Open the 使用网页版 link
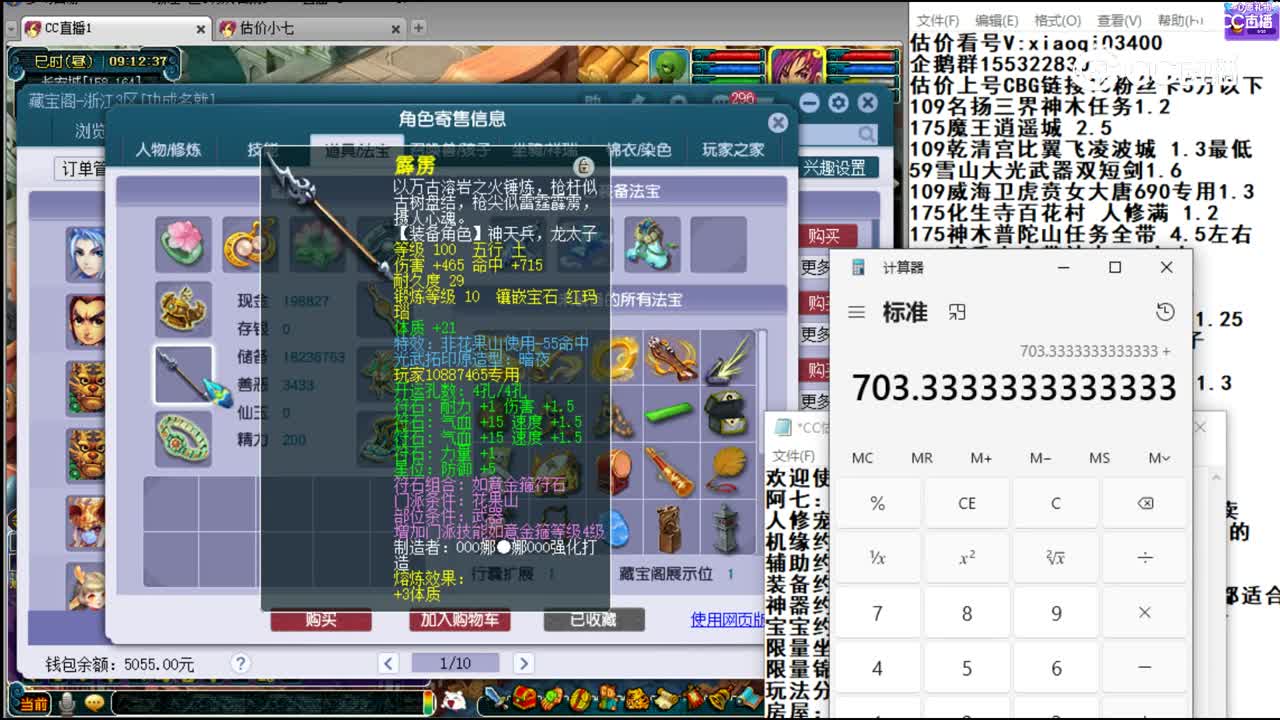 tap(728, 620)
